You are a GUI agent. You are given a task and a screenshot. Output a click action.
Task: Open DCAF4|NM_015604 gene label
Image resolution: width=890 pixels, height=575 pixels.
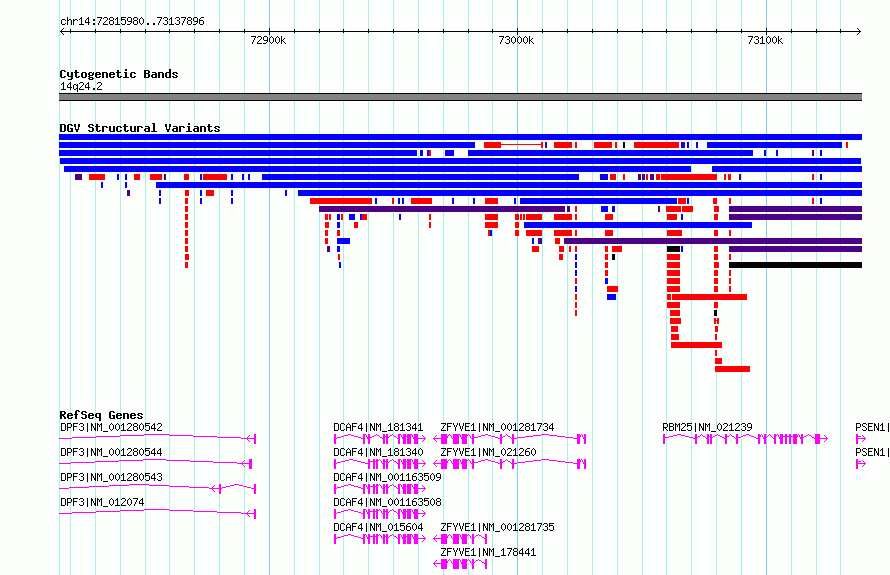378,527
